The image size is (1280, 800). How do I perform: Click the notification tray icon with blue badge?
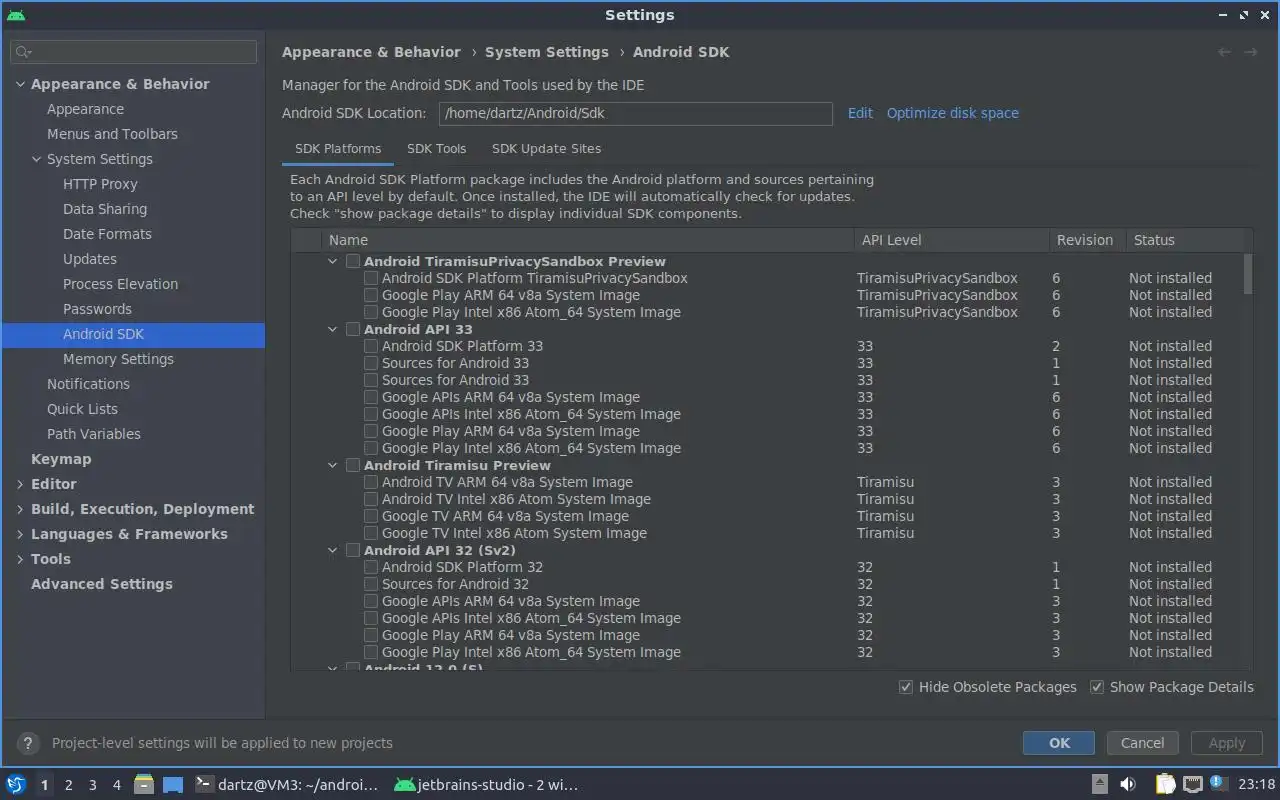coord(1218,784)
